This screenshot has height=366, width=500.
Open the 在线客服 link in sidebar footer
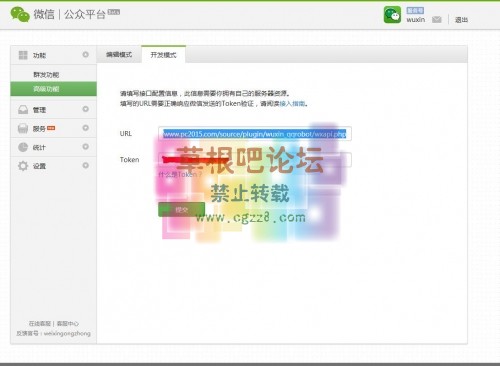pos(40,323)
